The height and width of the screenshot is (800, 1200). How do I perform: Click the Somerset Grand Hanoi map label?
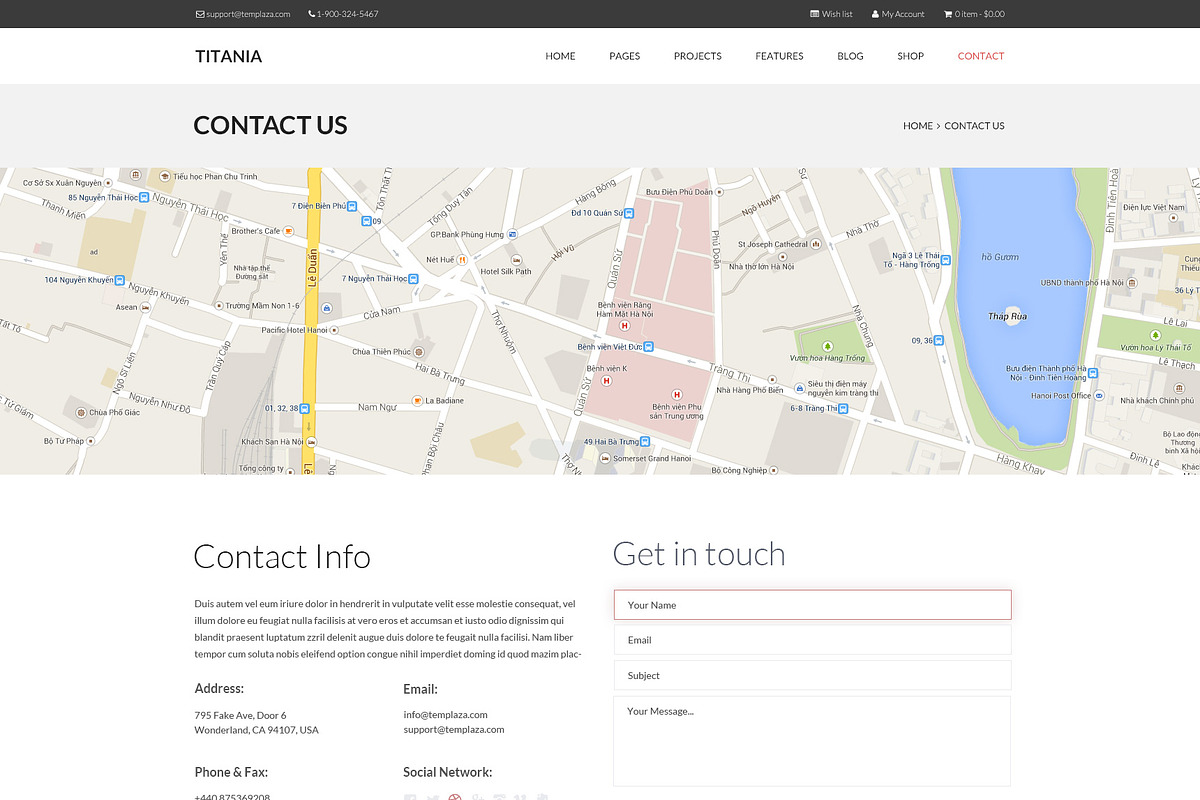[652, 458]
